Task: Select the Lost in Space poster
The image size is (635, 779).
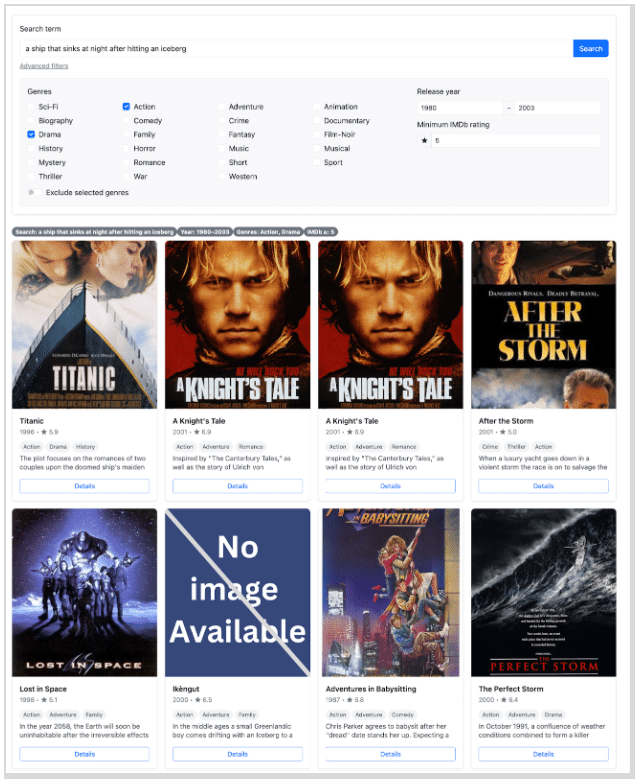Action: tap(84, 592)
